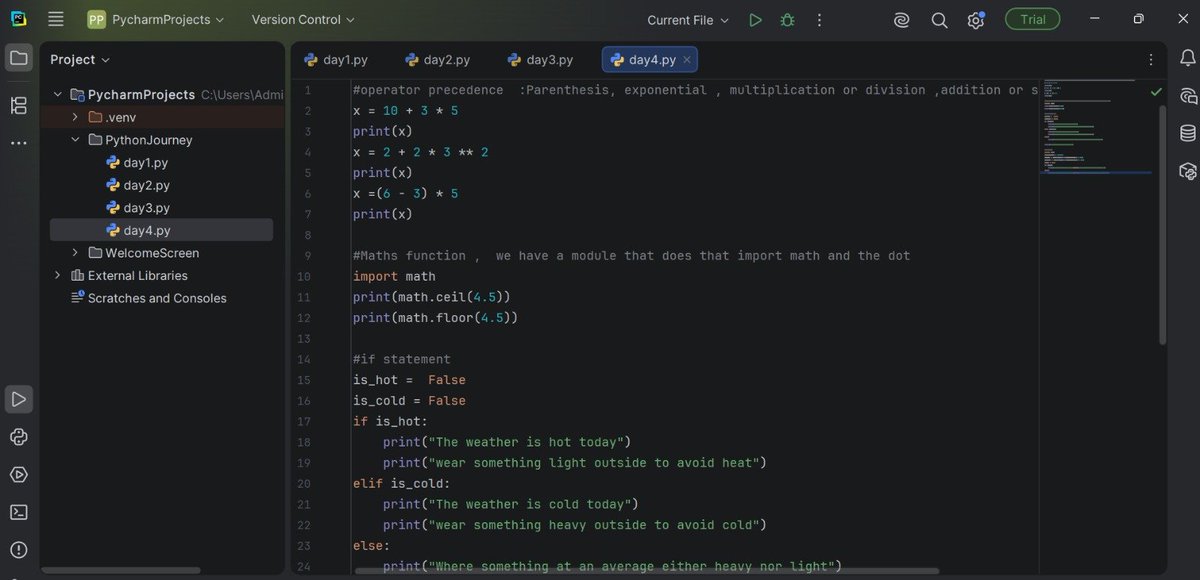Screen dimensions: 1200x580
Task: Click the '#if statement' comment line
Action: (x=402, y=359)
